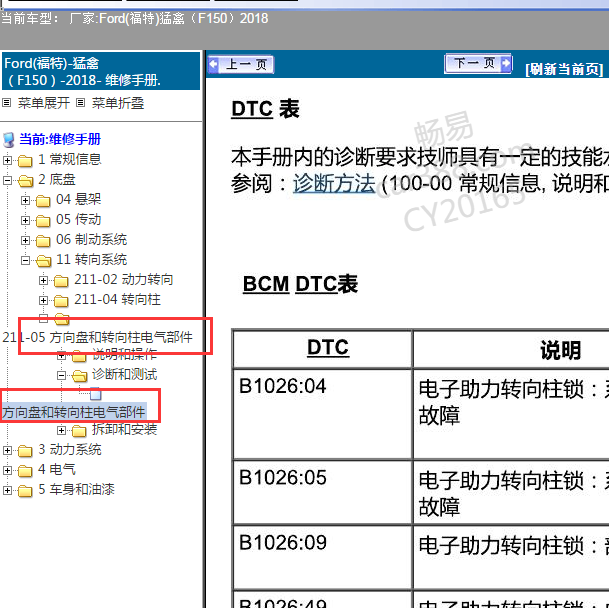Select tree item 05 传动
Image resolution: width=609 pixels, height=608 pixels.
pos(78,220)
